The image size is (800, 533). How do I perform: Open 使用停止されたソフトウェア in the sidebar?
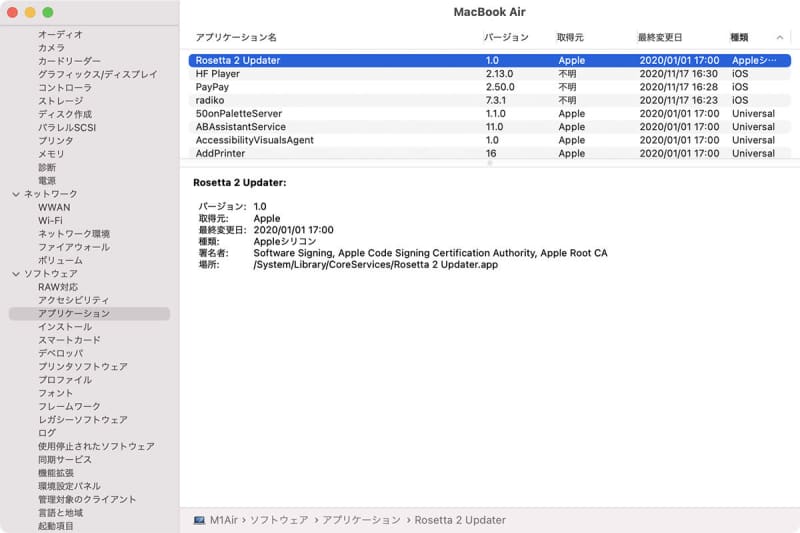click(x=96, y=446)
